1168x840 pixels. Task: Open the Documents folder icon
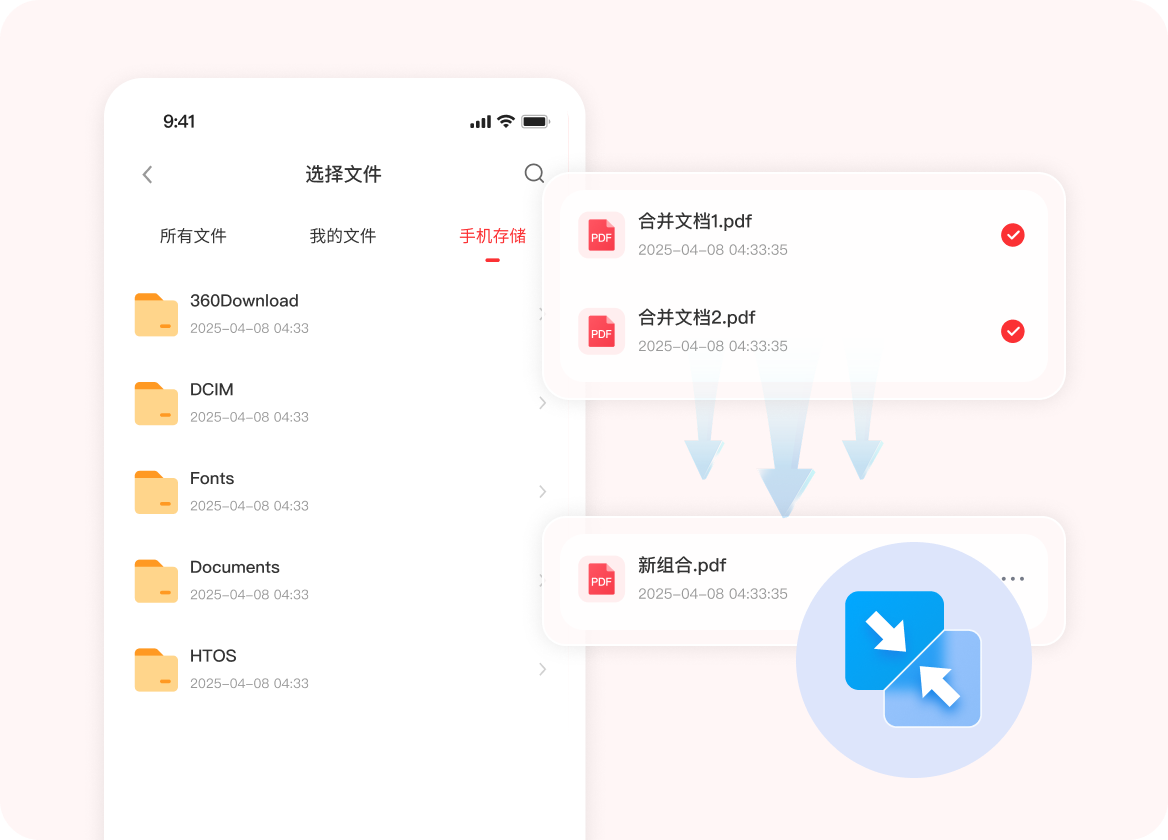(x=156, y=580)
